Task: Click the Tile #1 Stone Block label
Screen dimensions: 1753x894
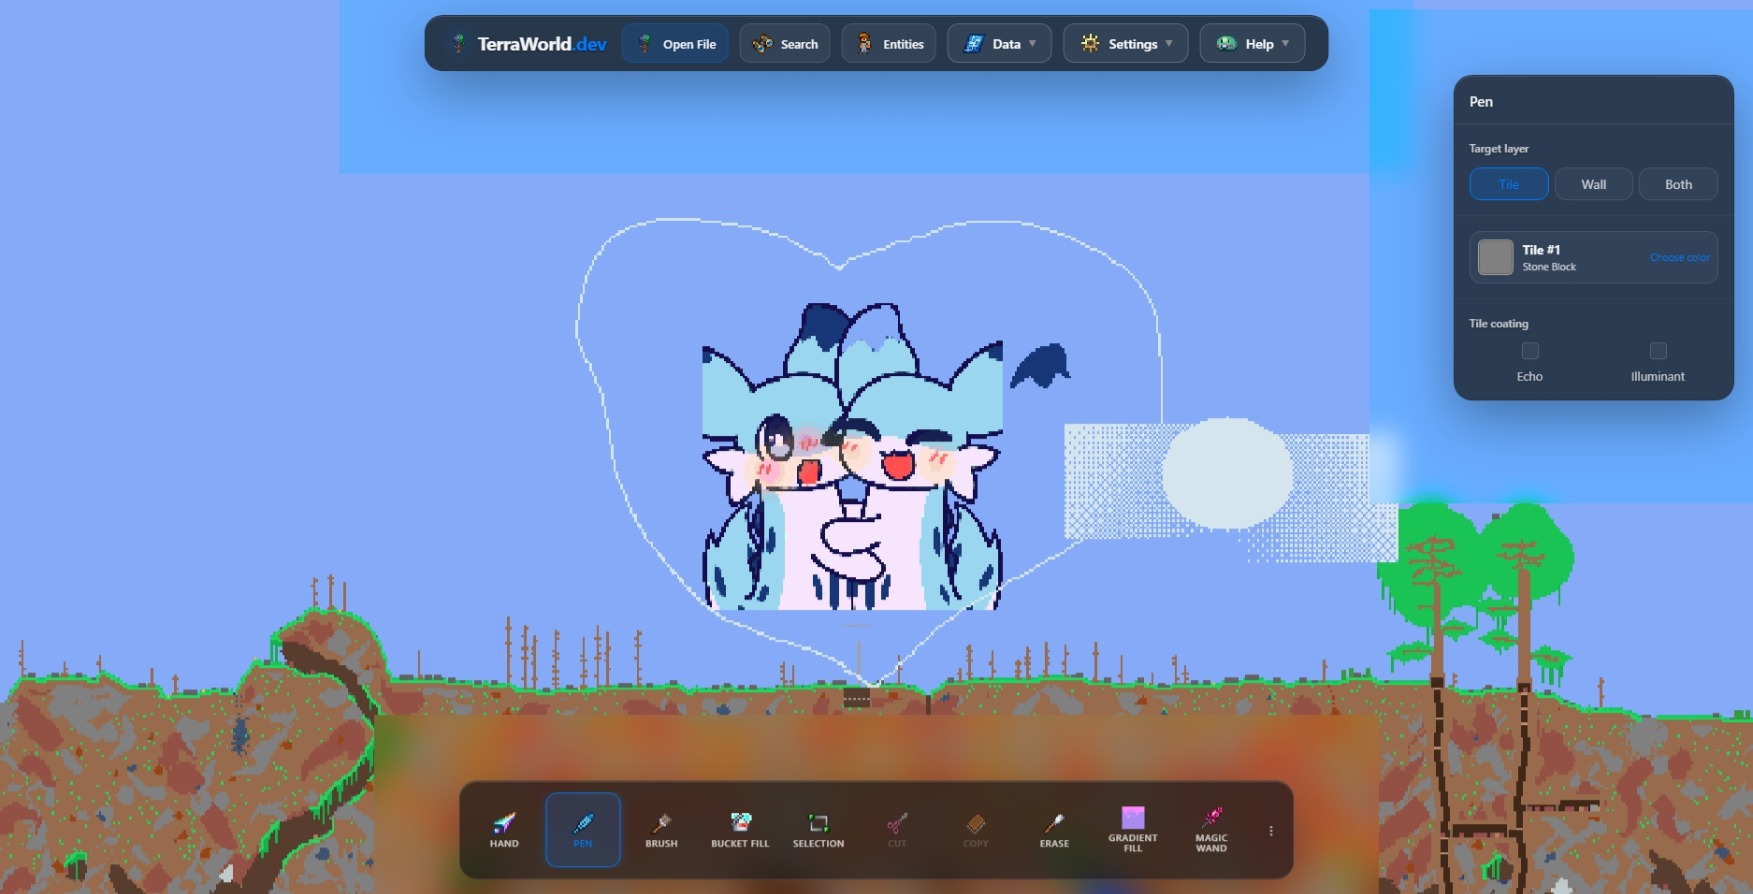Action: [x=1549, y=258]
